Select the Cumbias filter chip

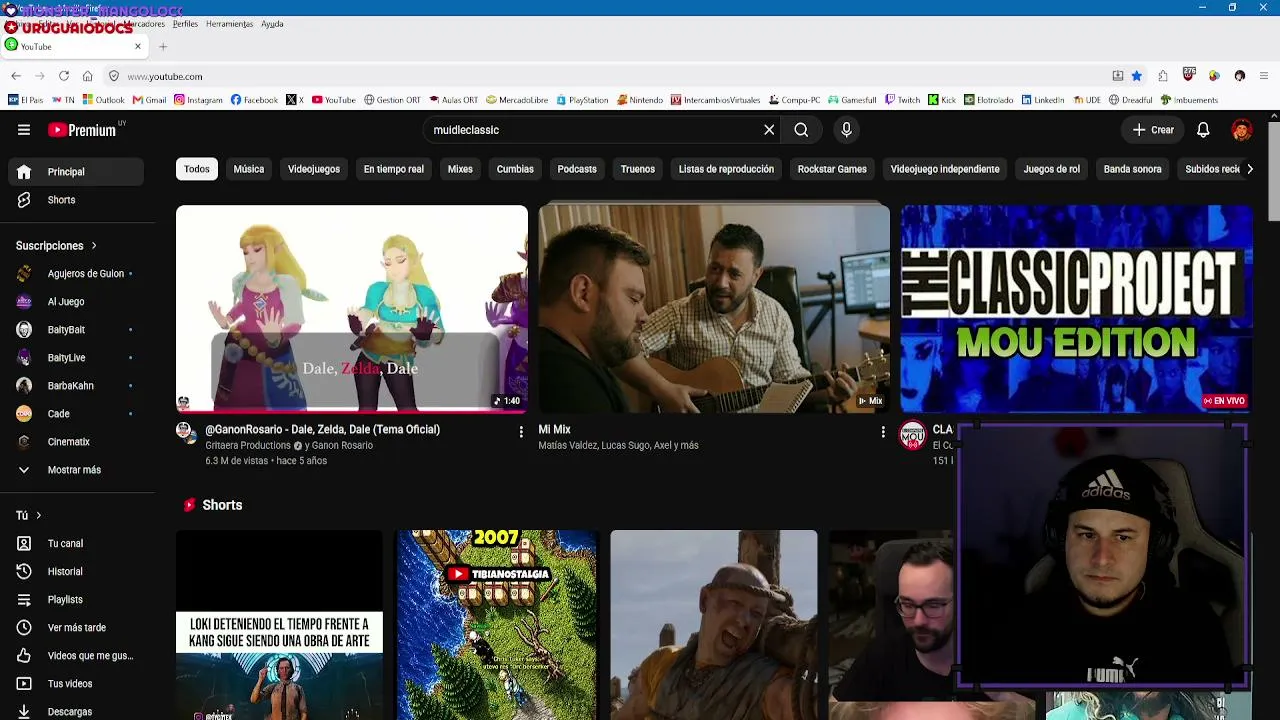[515, 169]
